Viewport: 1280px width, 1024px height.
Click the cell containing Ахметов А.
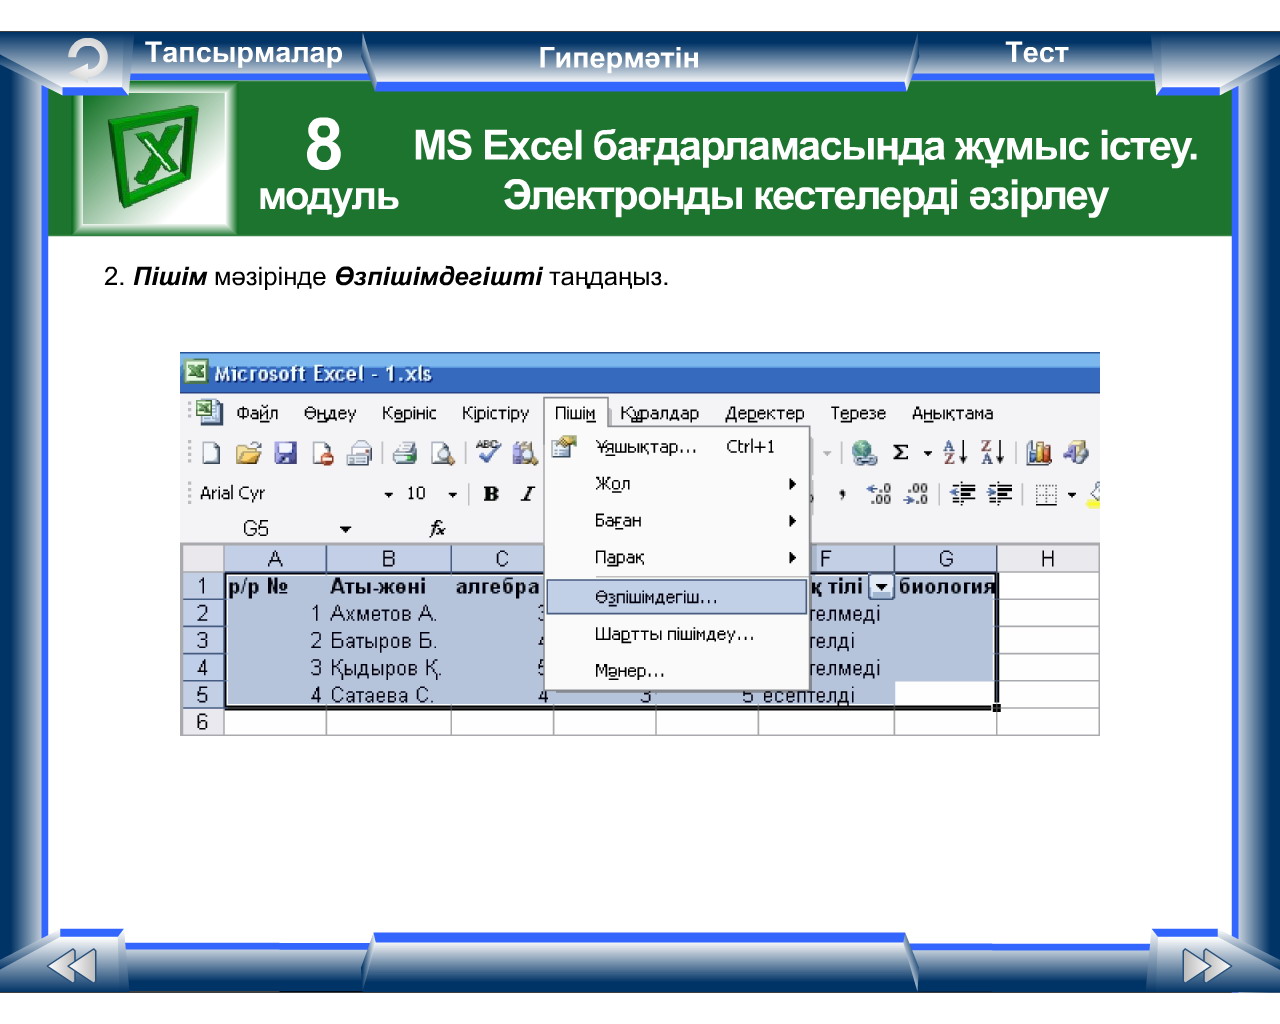(x=389, y=613)
